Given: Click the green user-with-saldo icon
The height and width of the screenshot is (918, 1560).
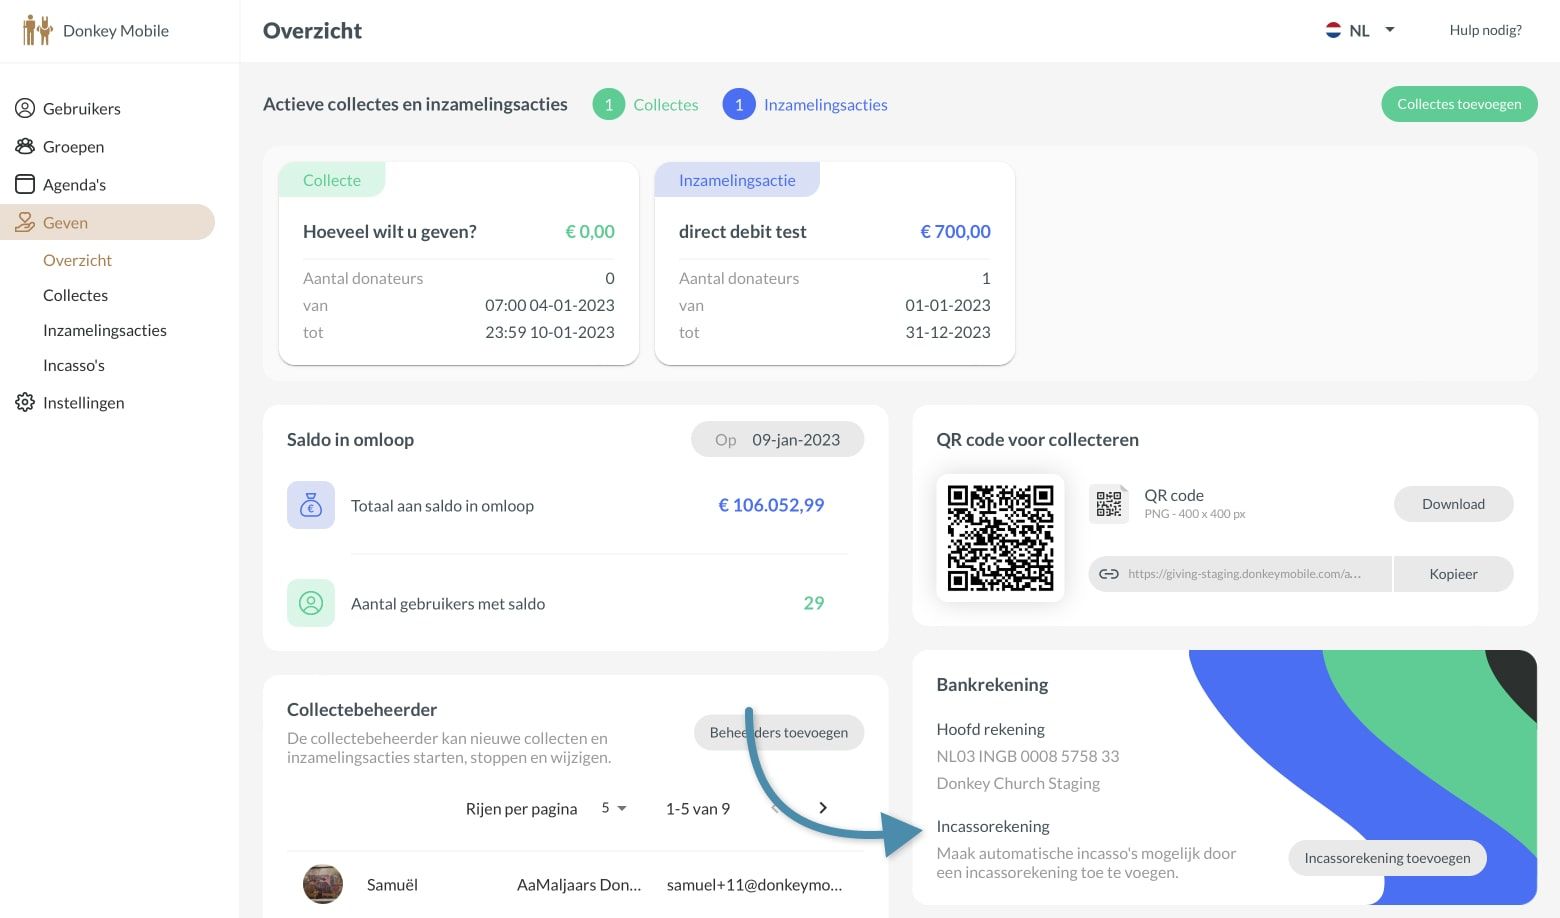Looking at the screenshot, I should 311,603.
